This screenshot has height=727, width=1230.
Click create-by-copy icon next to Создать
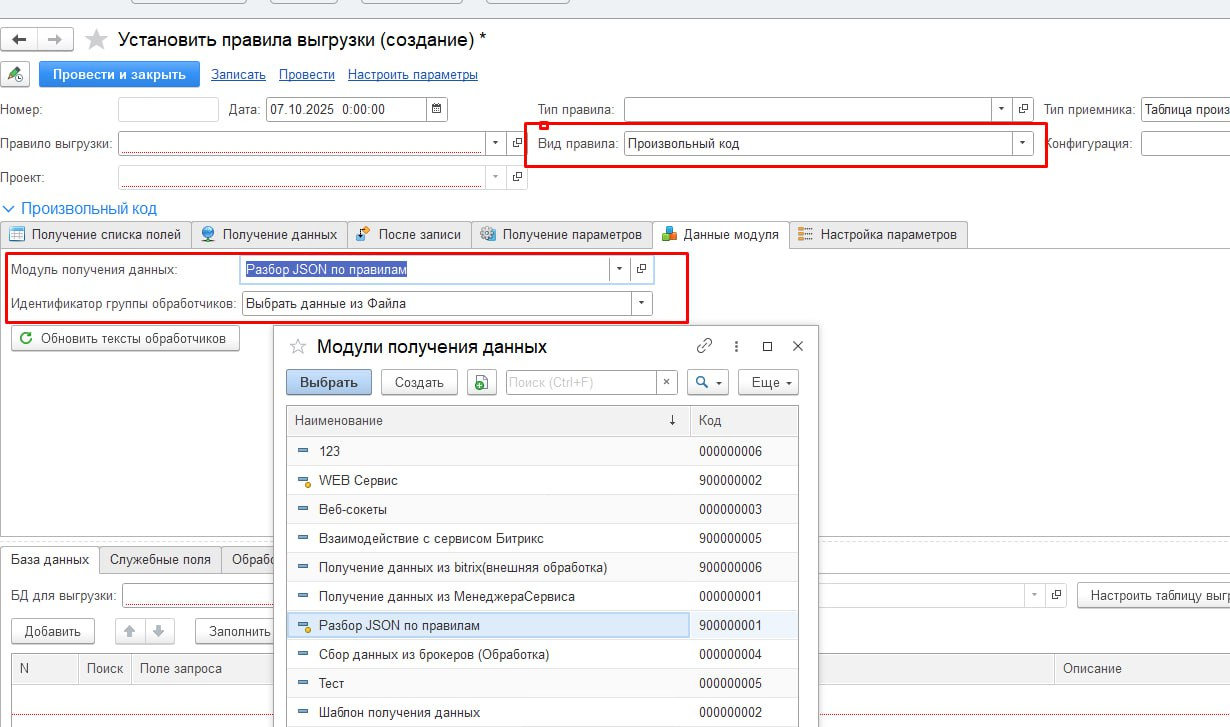481,382
